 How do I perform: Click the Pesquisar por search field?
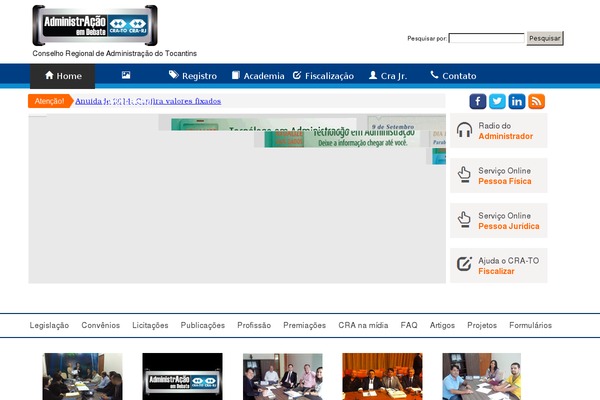(x=486, y=38)
